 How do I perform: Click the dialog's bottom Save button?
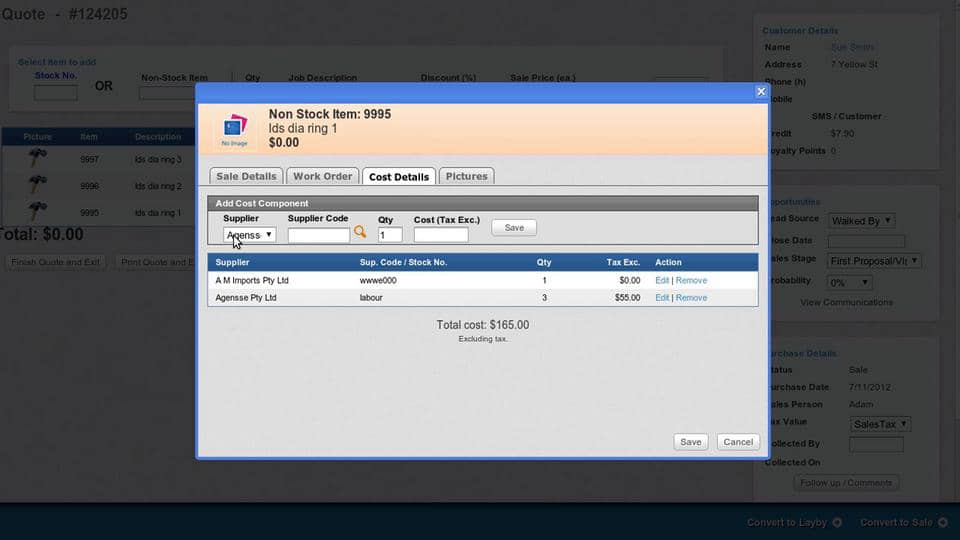(691, 442)
